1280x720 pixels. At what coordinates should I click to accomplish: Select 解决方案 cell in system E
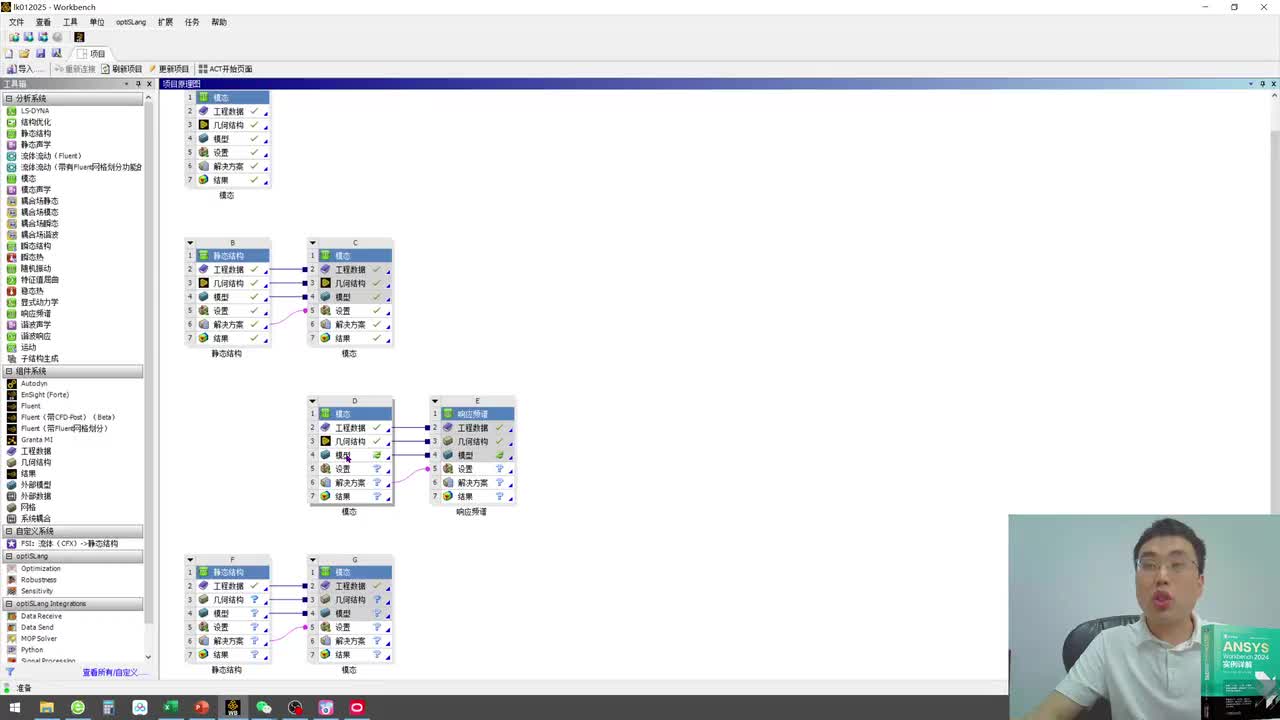pyautogui.click(x=478, y=483)
